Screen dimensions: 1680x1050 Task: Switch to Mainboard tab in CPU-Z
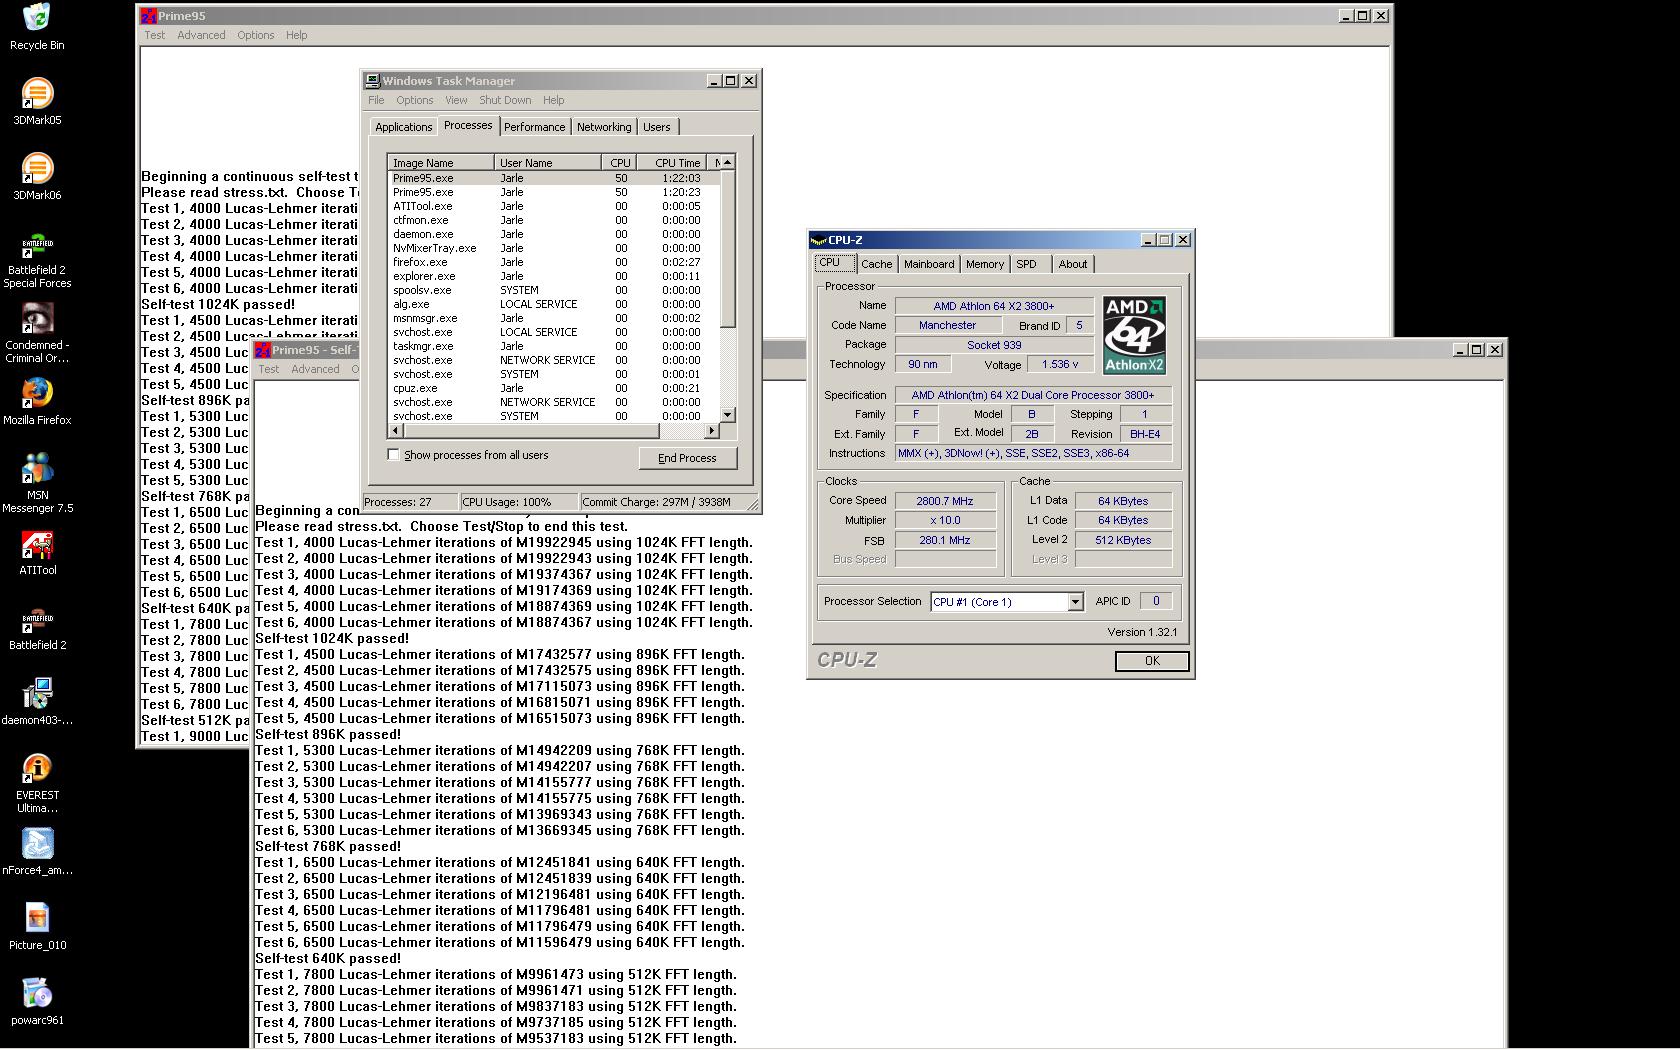929,264
